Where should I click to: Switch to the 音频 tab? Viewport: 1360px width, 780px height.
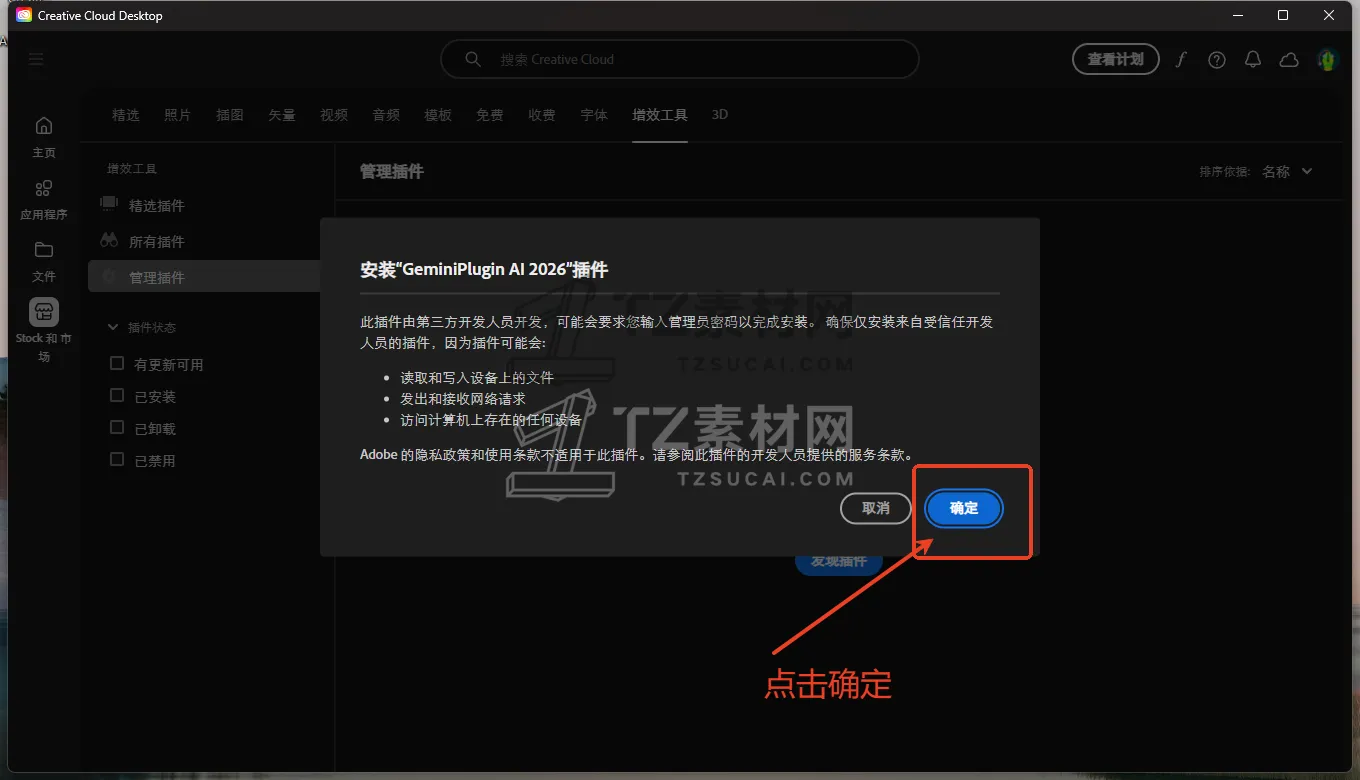point(386,115)
